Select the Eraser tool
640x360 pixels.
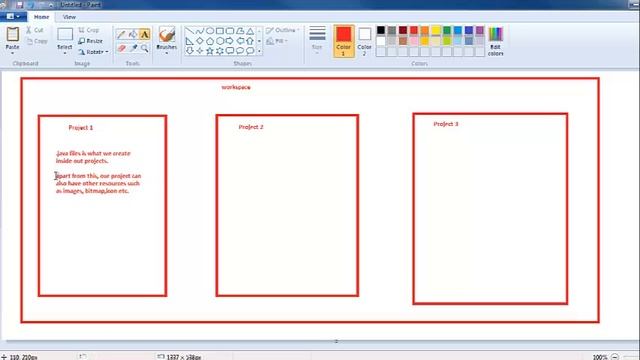[121, 48]
